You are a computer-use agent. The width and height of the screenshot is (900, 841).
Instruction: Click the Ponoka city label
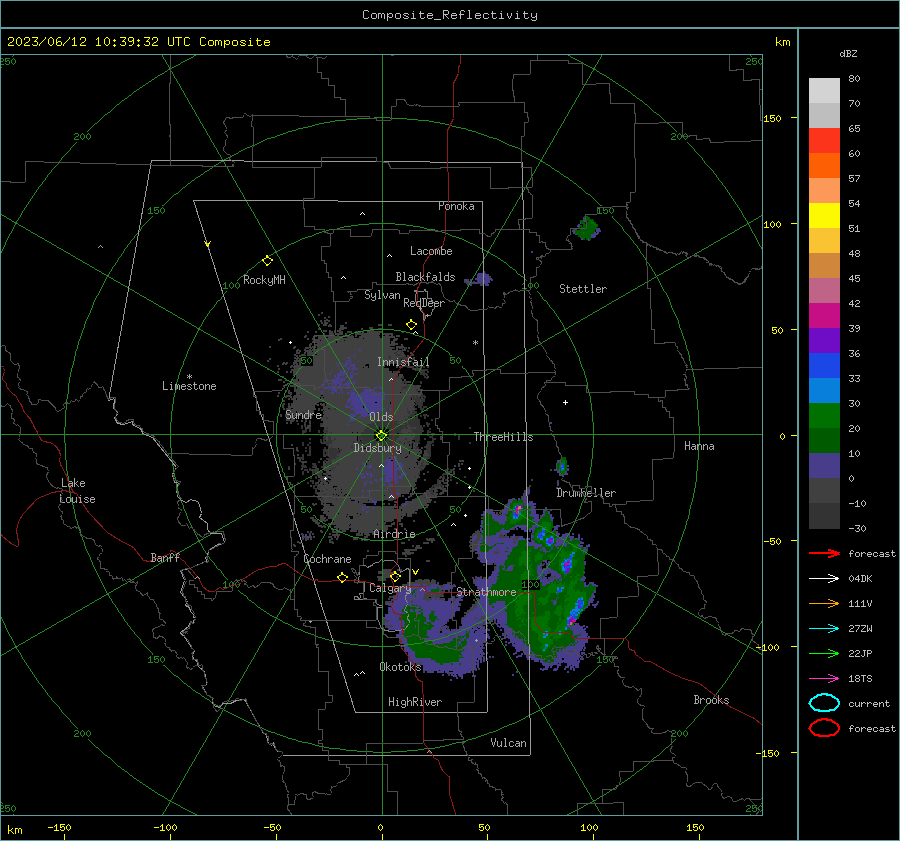tap(456, 206)
